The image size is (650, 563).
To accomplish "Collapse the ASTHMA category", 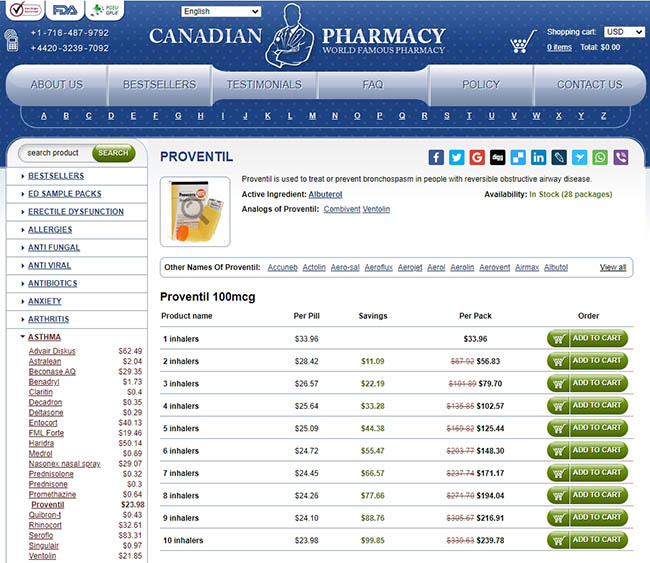I will point(44,337).
